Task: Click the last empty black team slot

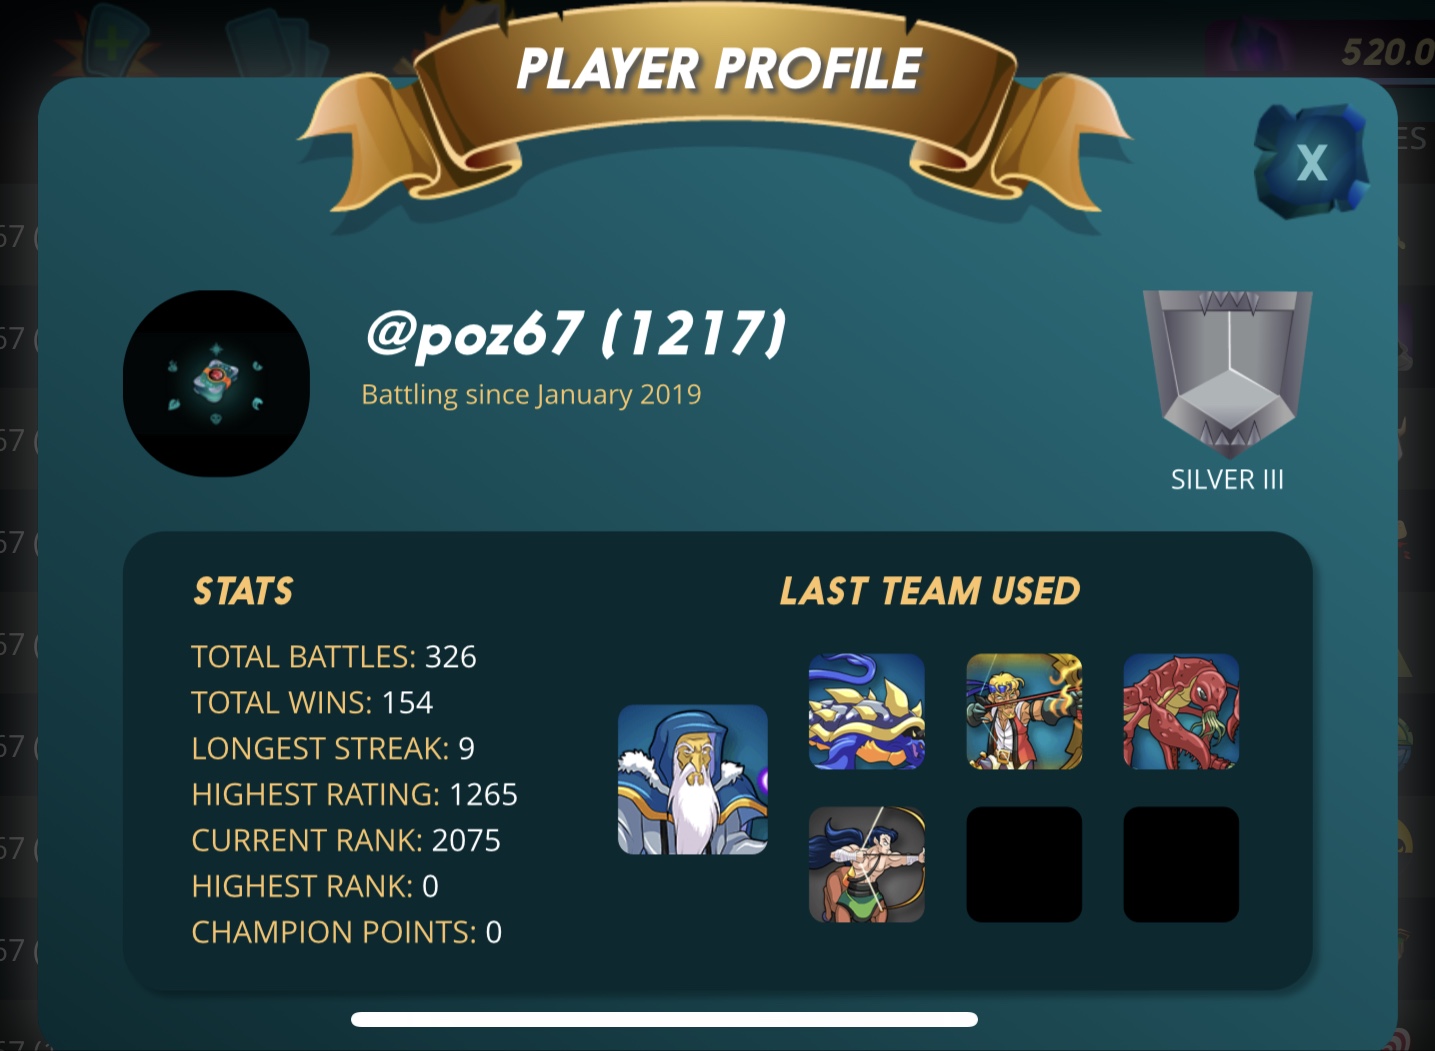Action: [x=1181, y=865]
